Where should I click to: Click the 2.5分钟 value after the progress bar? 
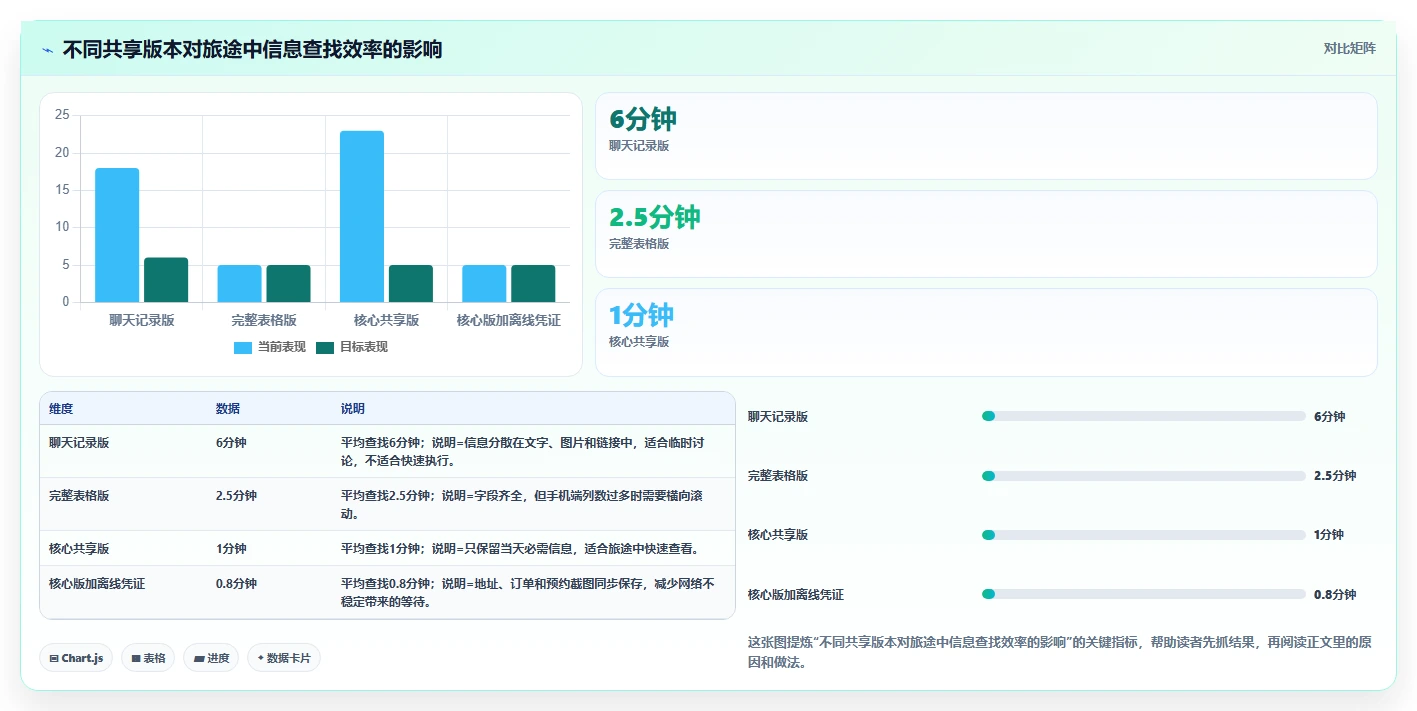point(1335,476)
